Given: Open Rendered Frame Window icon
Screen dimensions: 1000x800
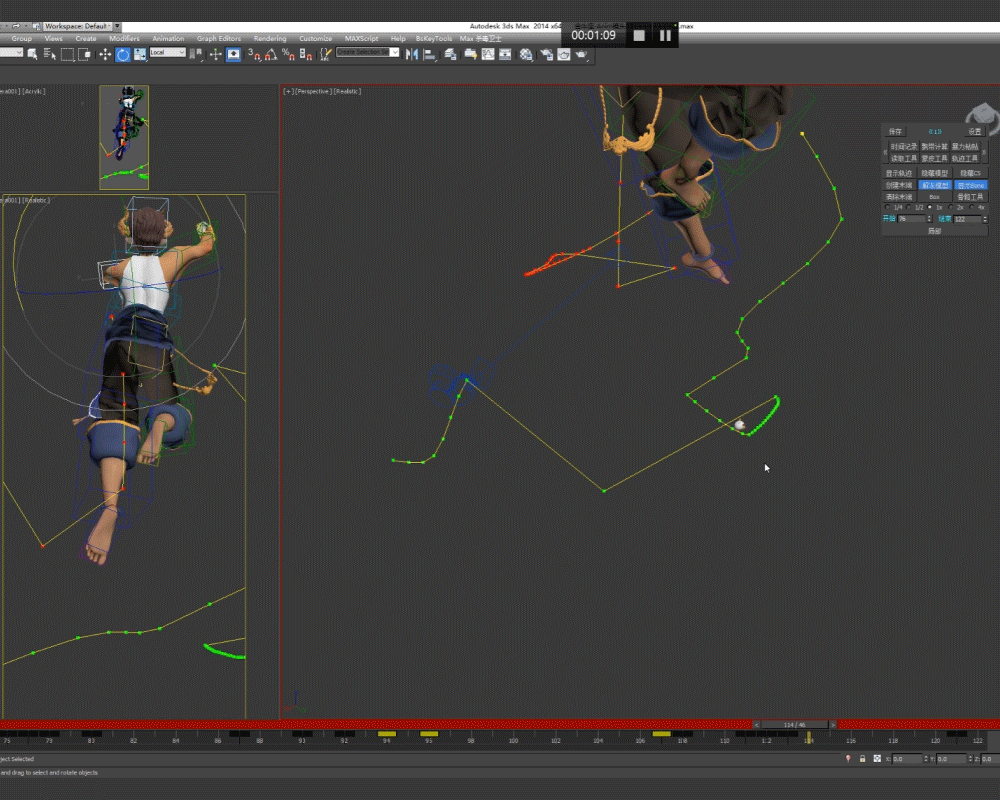Looking at the screenshot, I should (x=564, y=55).
